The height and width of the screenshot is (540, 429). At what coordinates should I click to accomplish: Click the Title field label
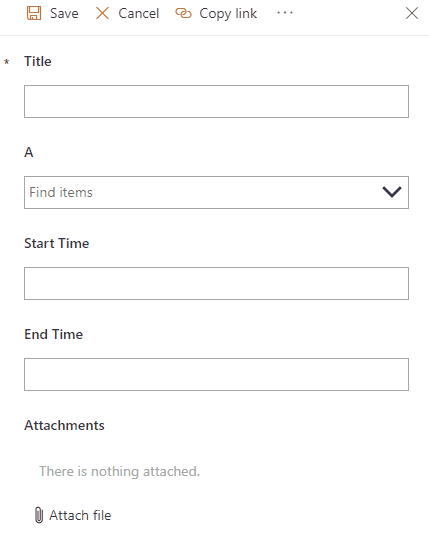click(x=38, y=61)
